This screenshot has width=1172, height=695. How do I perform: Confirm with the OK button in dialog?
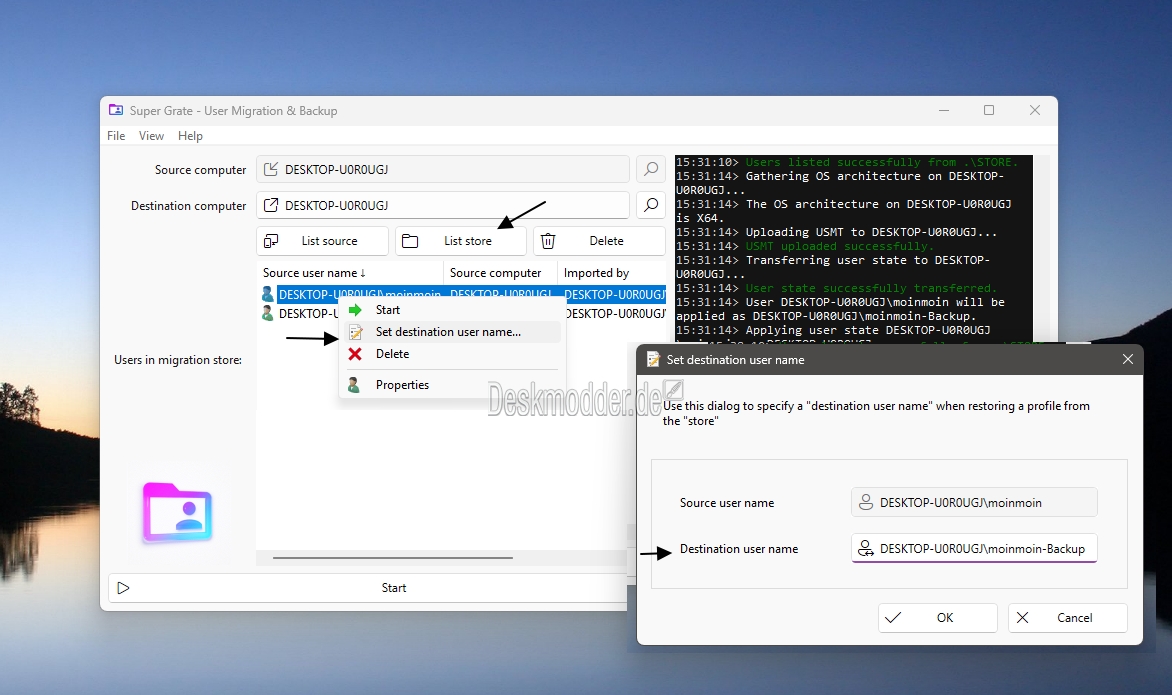938,617
